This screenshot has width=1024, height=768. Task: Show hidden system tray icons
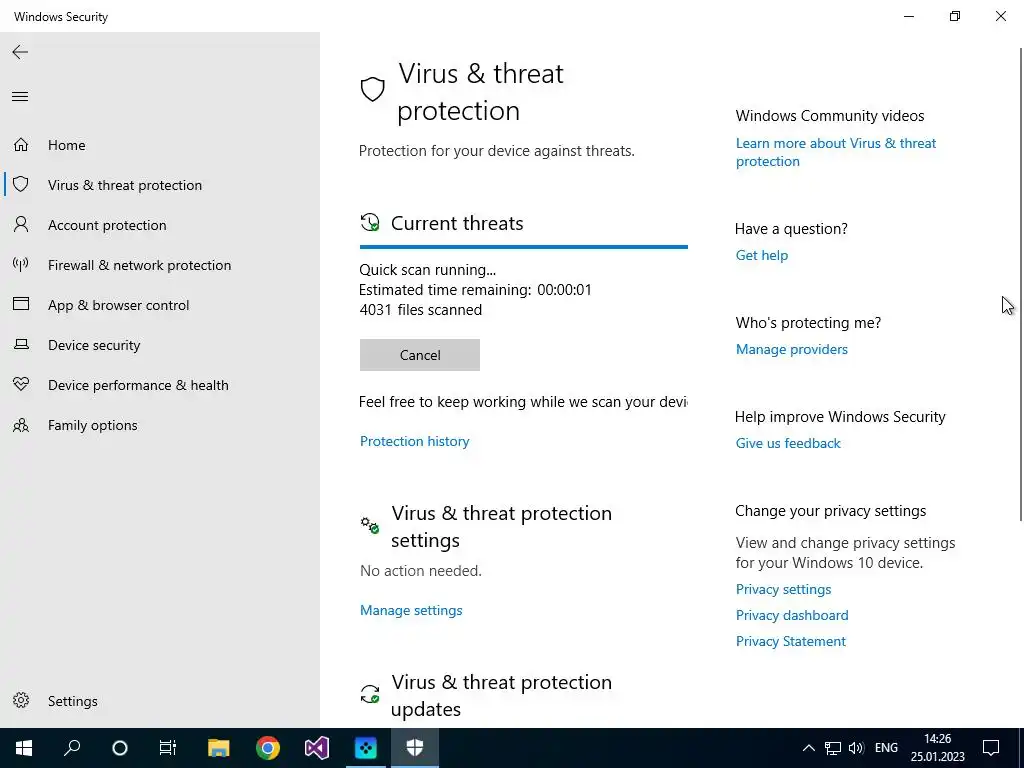pyautogui.click(x=808, y=748)
